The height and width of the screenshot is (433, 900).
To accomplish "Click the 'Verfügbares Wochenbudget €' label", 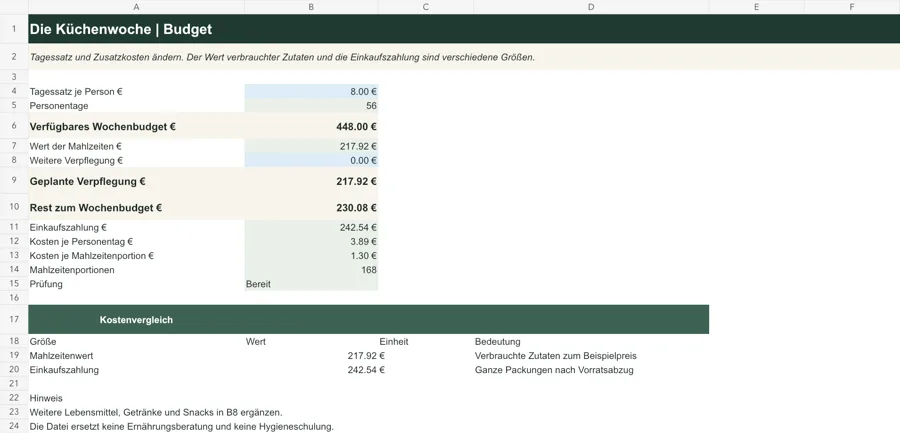I will point(103,127).
